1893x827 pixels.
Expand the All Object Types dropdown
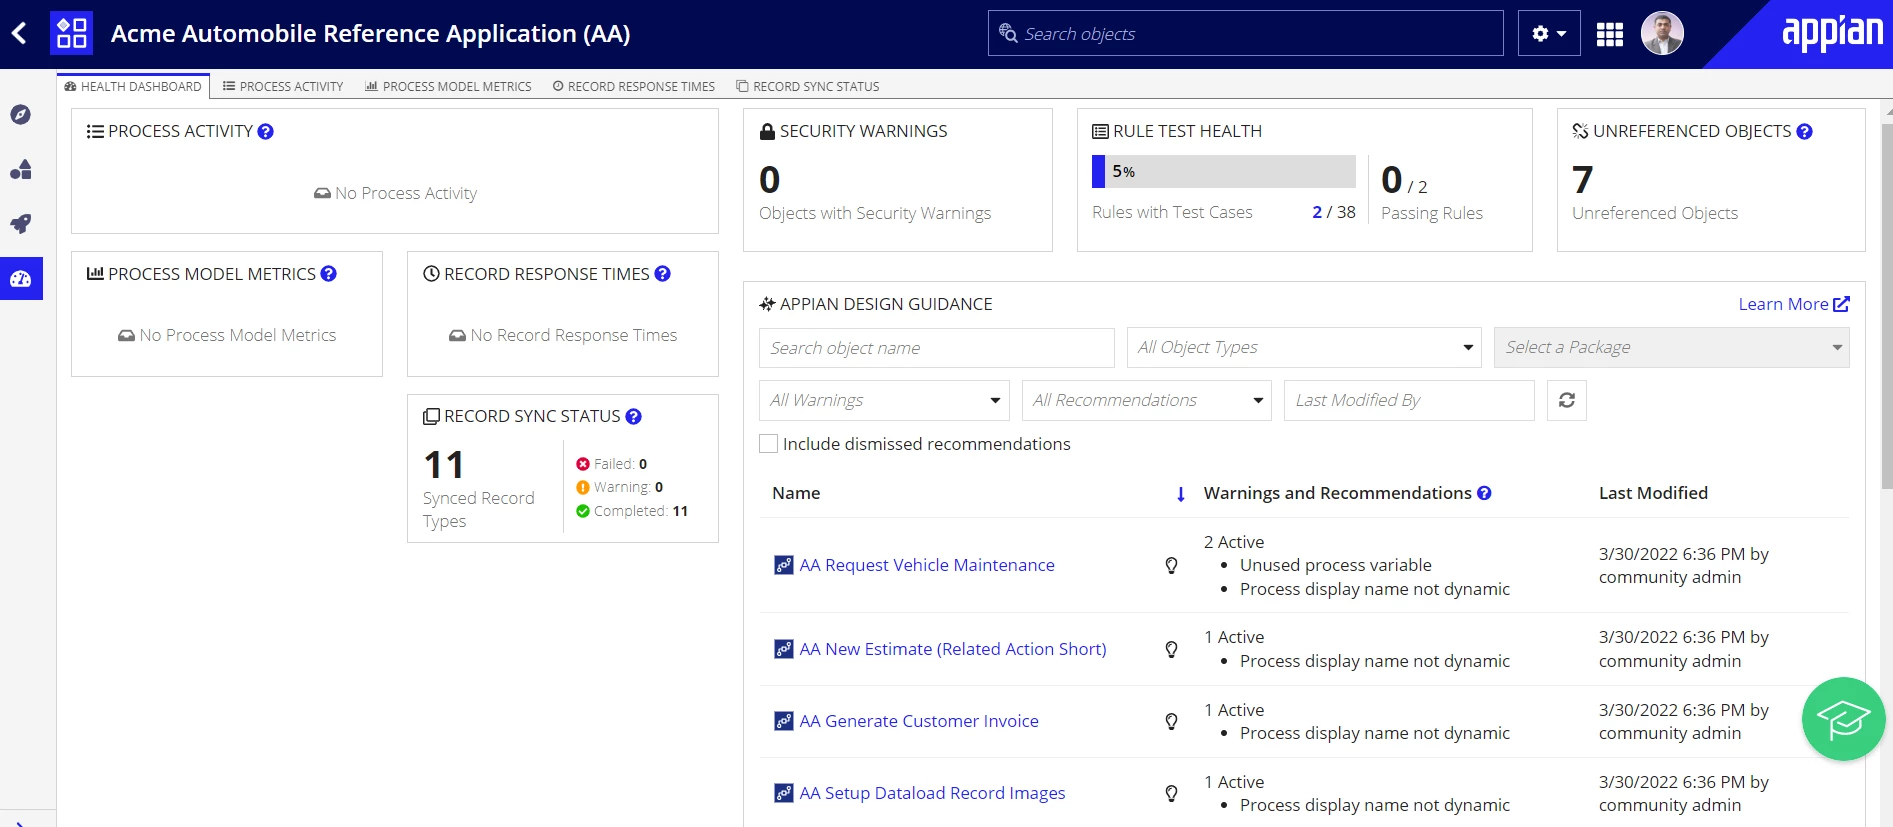tap(1304, 348)
